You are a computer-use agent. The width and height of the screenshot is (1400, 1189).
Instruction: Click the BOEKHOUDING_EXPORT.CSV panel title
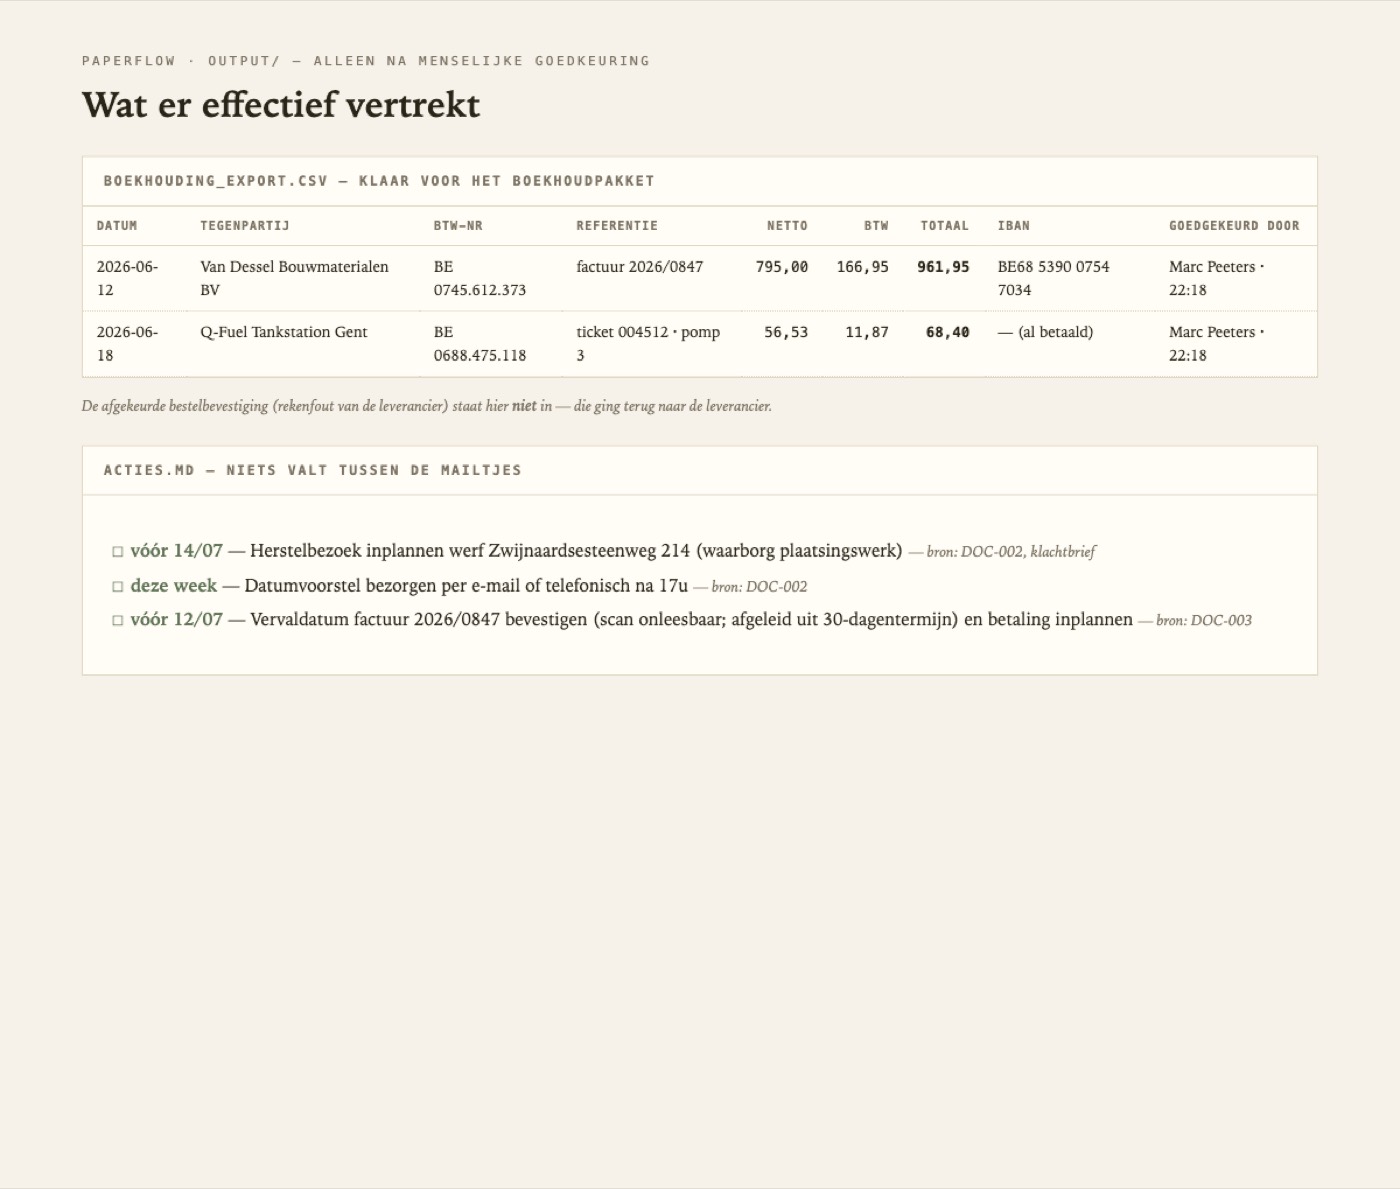379,181
